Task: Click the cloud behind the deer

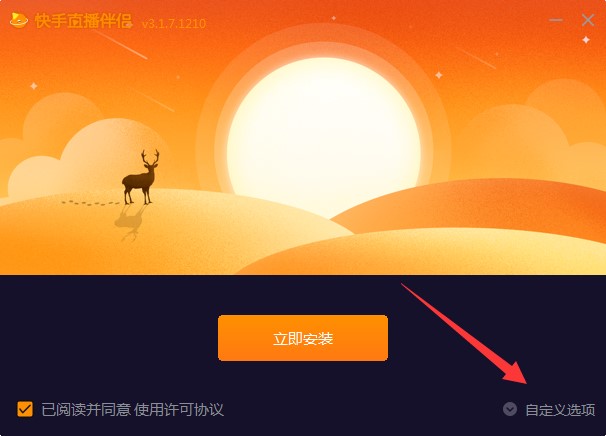Action: click(89, 155)
